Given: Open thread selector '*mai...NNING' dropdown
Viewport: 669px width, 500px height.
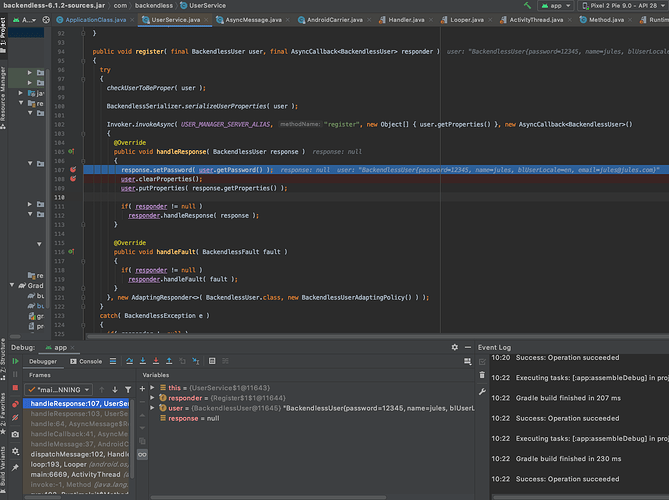Looking at the screenshot, I should (58, 390).
